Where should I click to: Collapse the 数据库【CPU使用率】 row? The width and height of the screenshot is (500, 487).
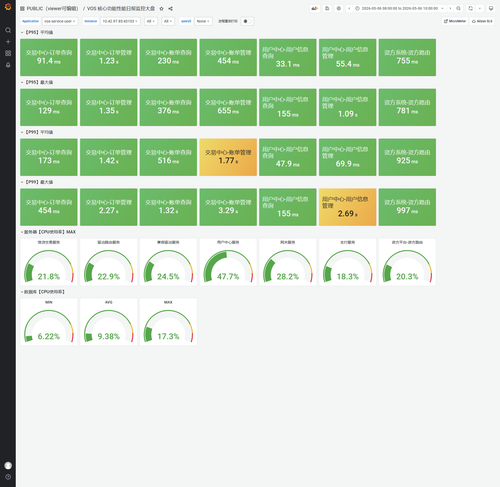tap(43, 292)
